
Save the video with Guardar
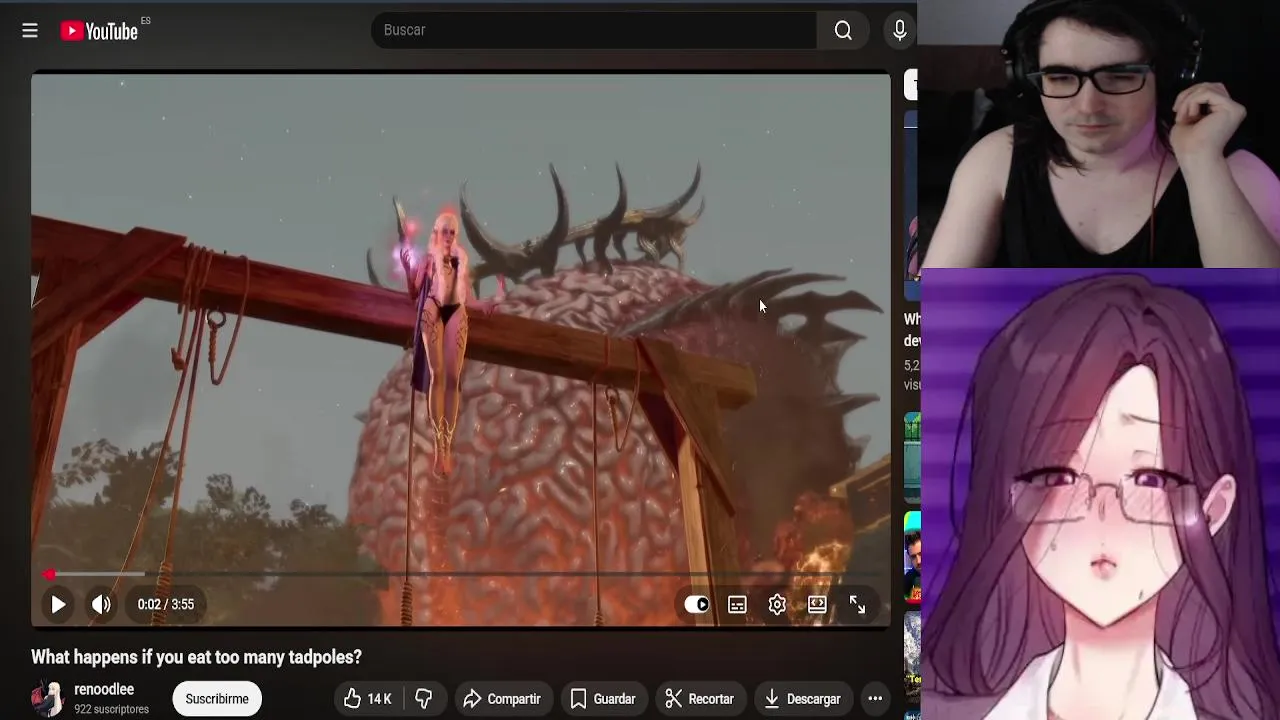[603, 699]
